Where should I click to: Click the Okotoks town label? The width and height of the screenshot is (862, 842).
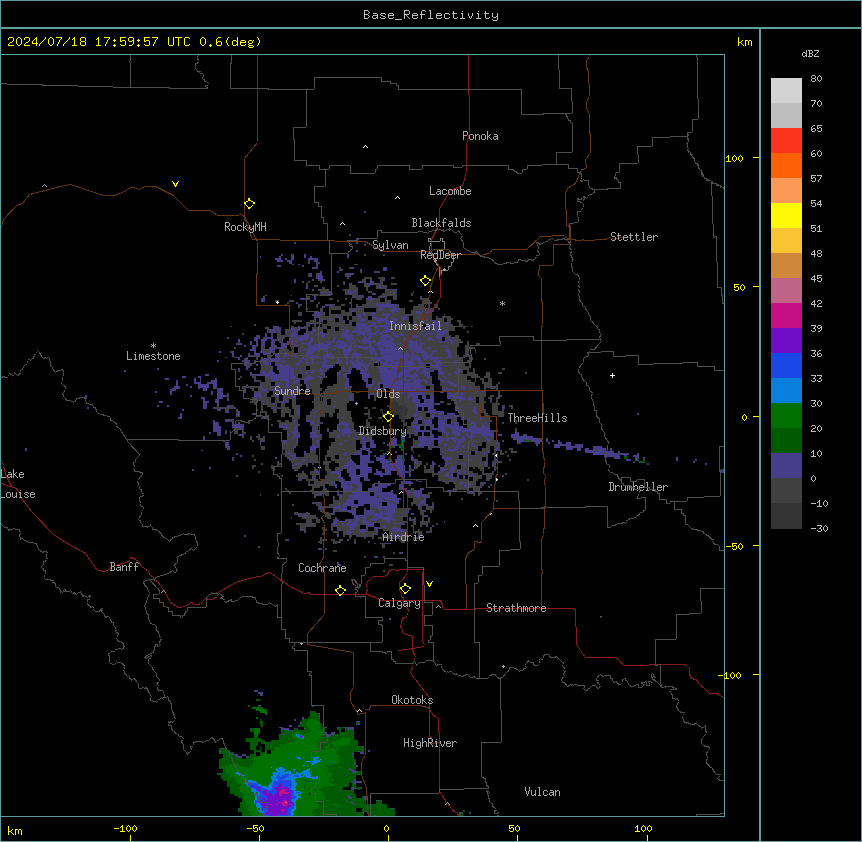pyautogui.click(x=412, y=700)
